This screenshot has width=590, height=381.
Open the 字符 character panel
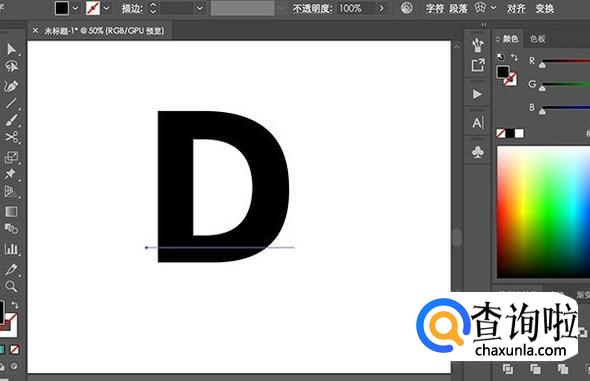point(435,8)
